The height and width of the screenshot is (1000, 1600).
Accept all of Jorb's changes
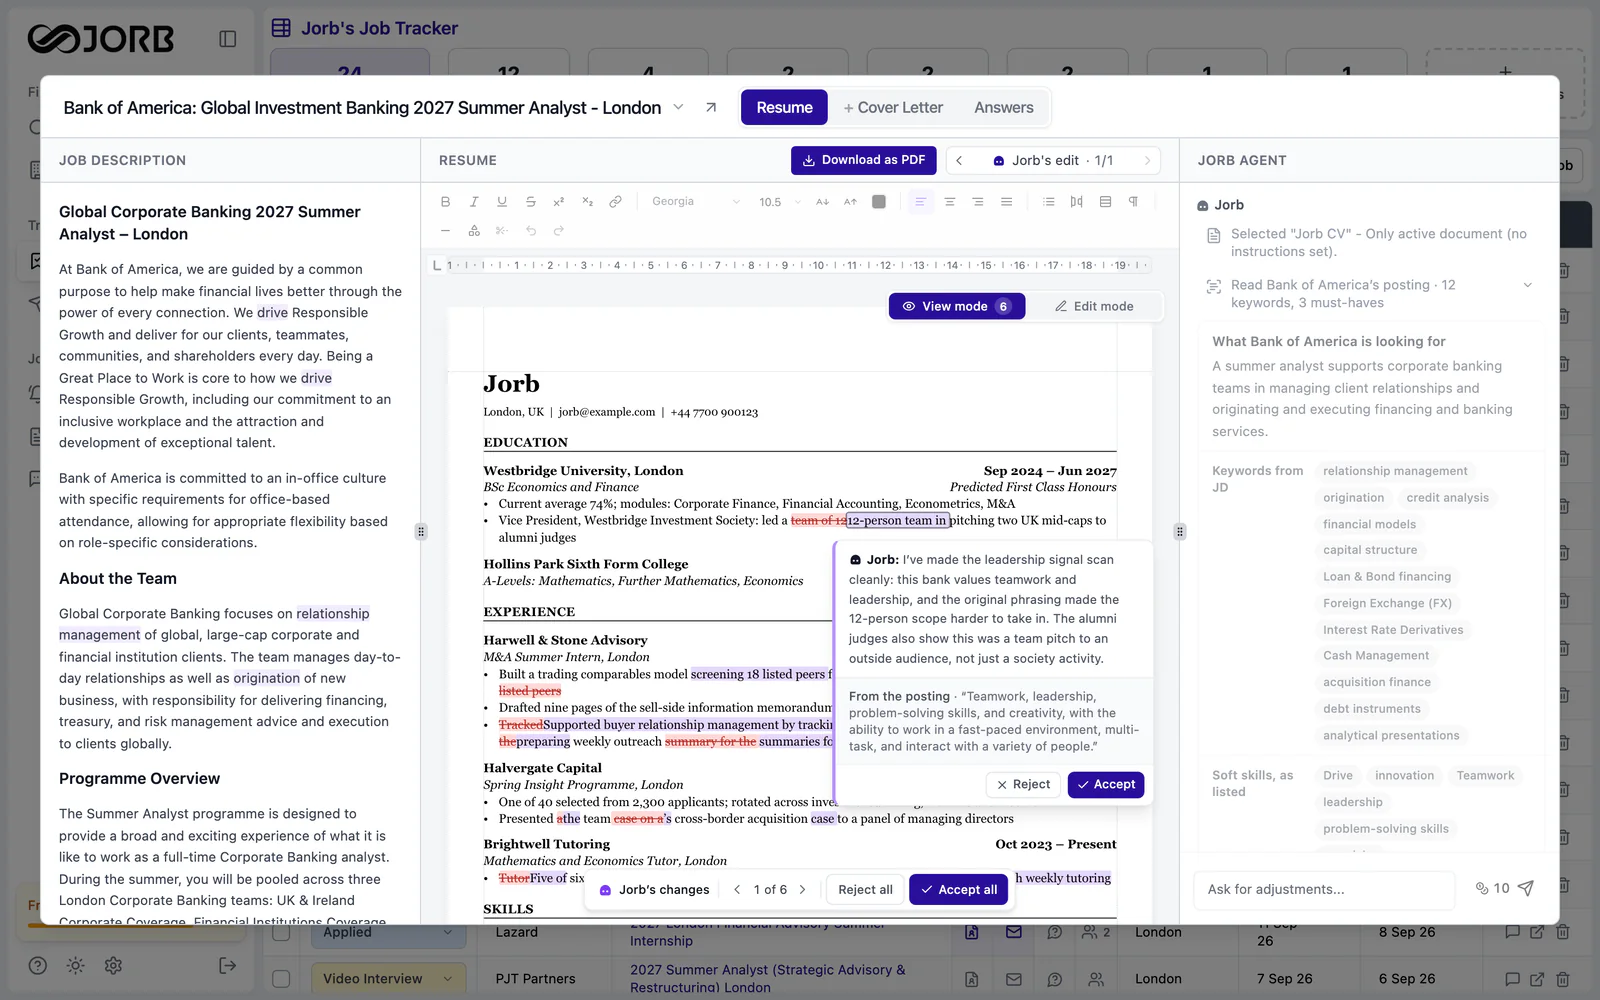coord(959,890)
